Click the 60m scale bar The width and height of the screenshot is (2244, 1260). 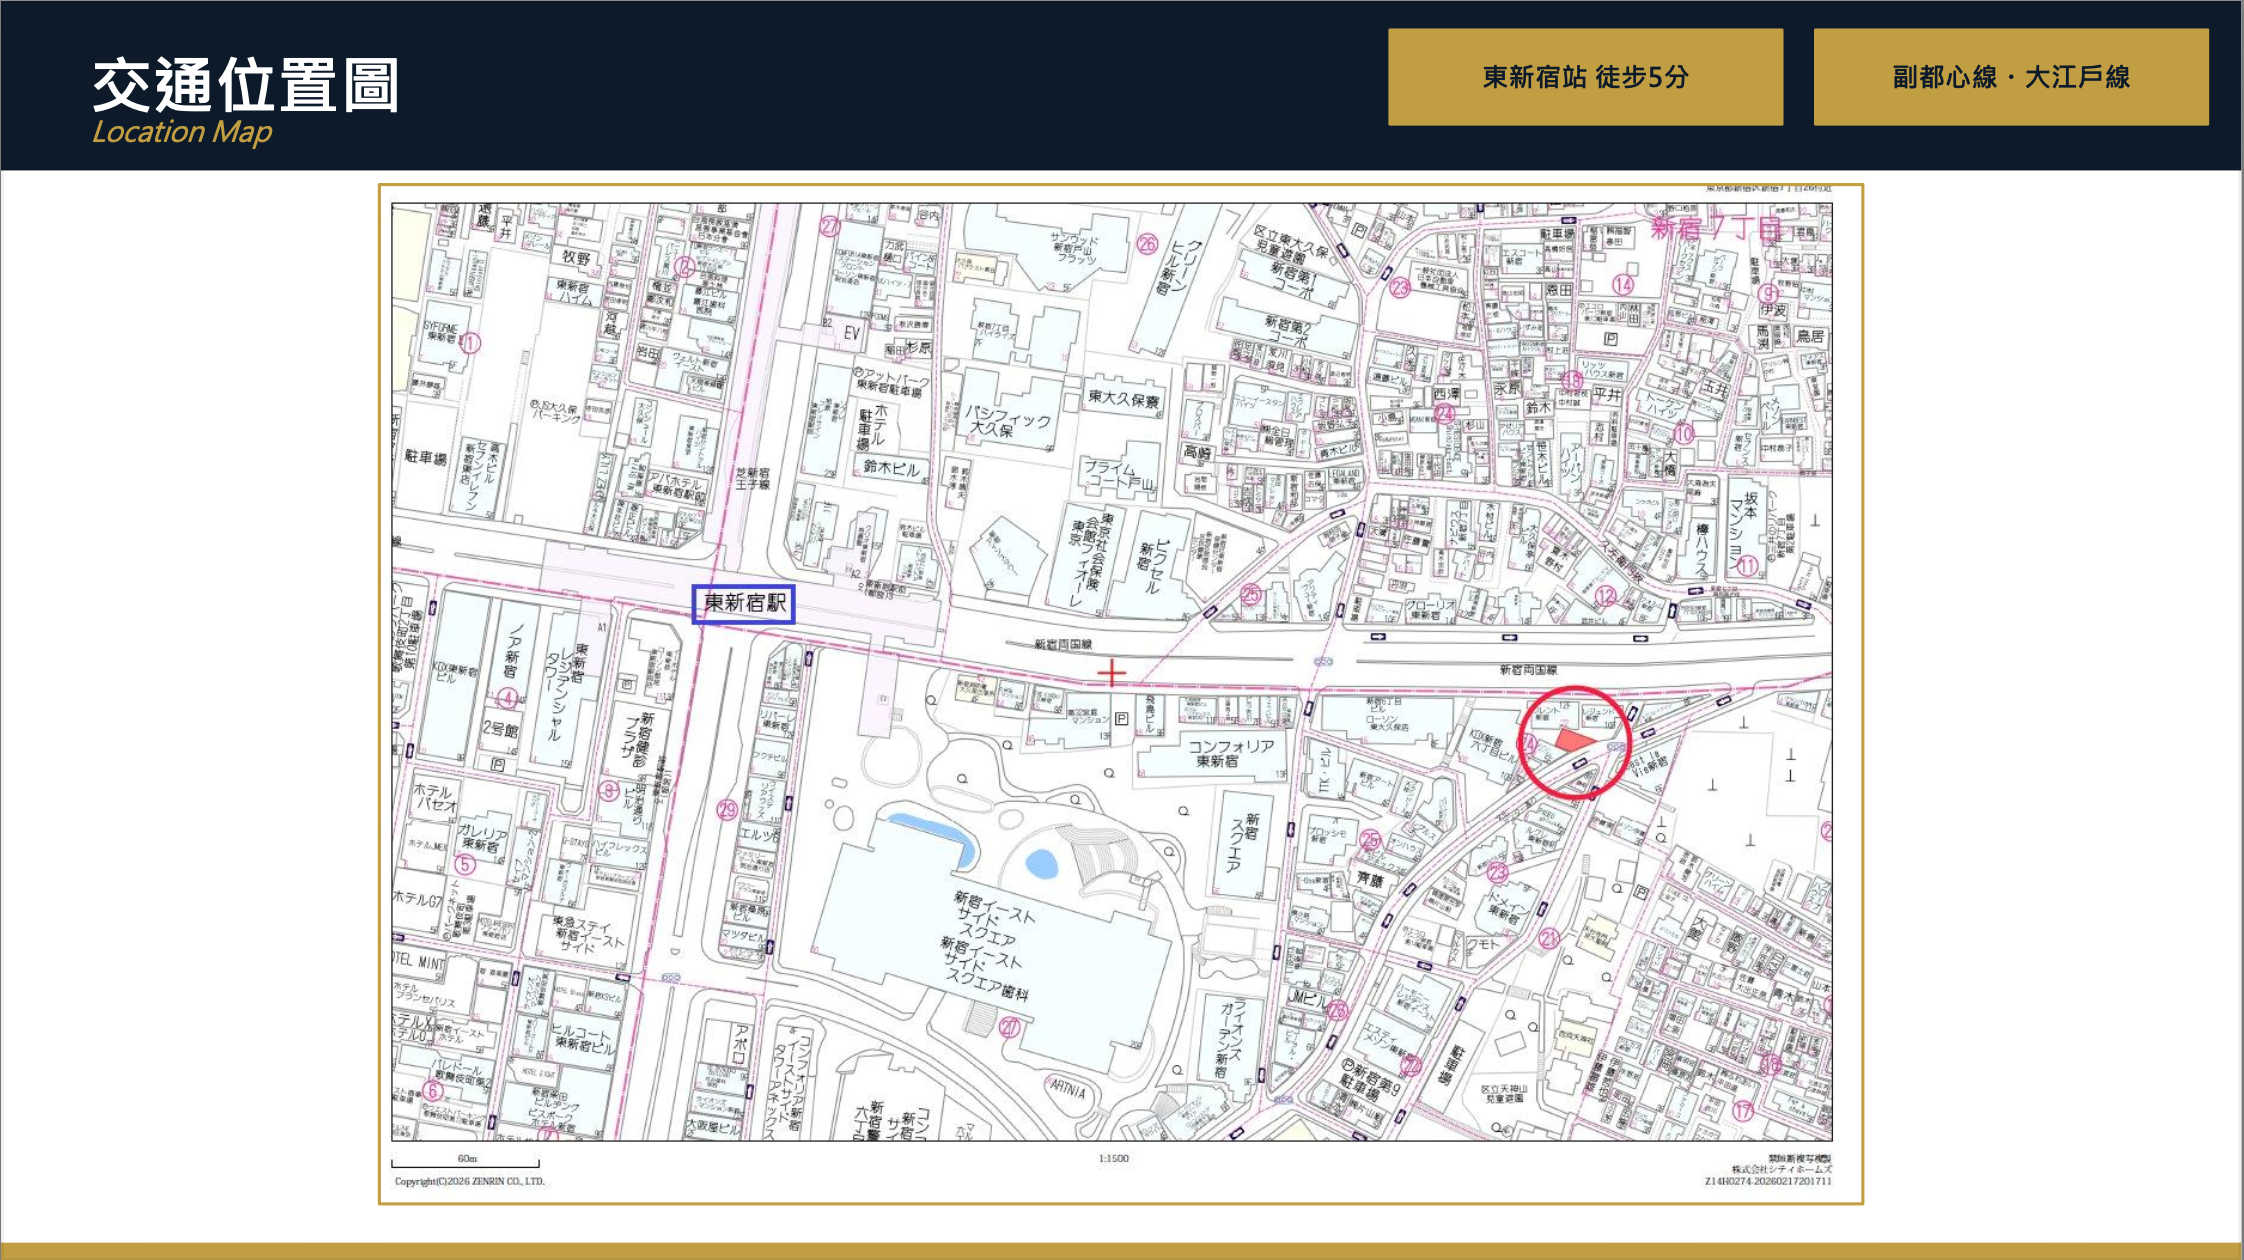(x=466, y=1162)
